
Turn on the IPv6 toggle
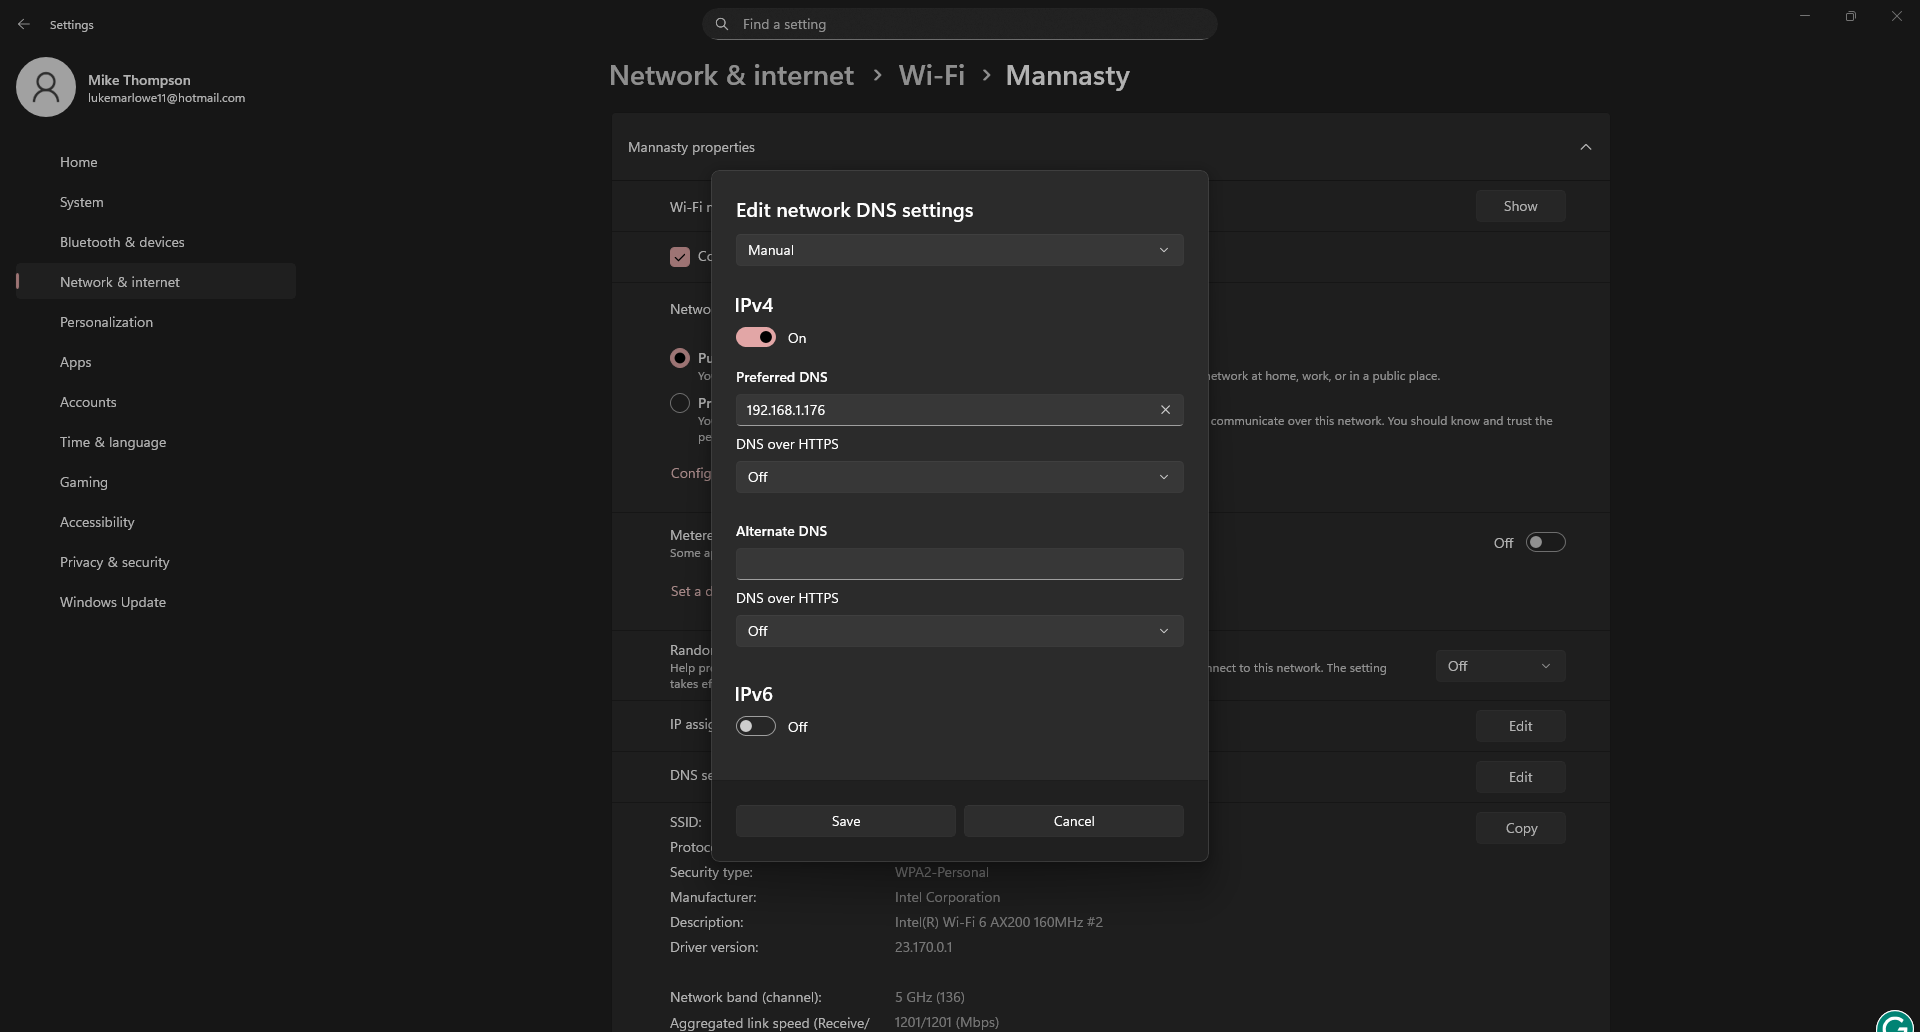click(756, 727)
